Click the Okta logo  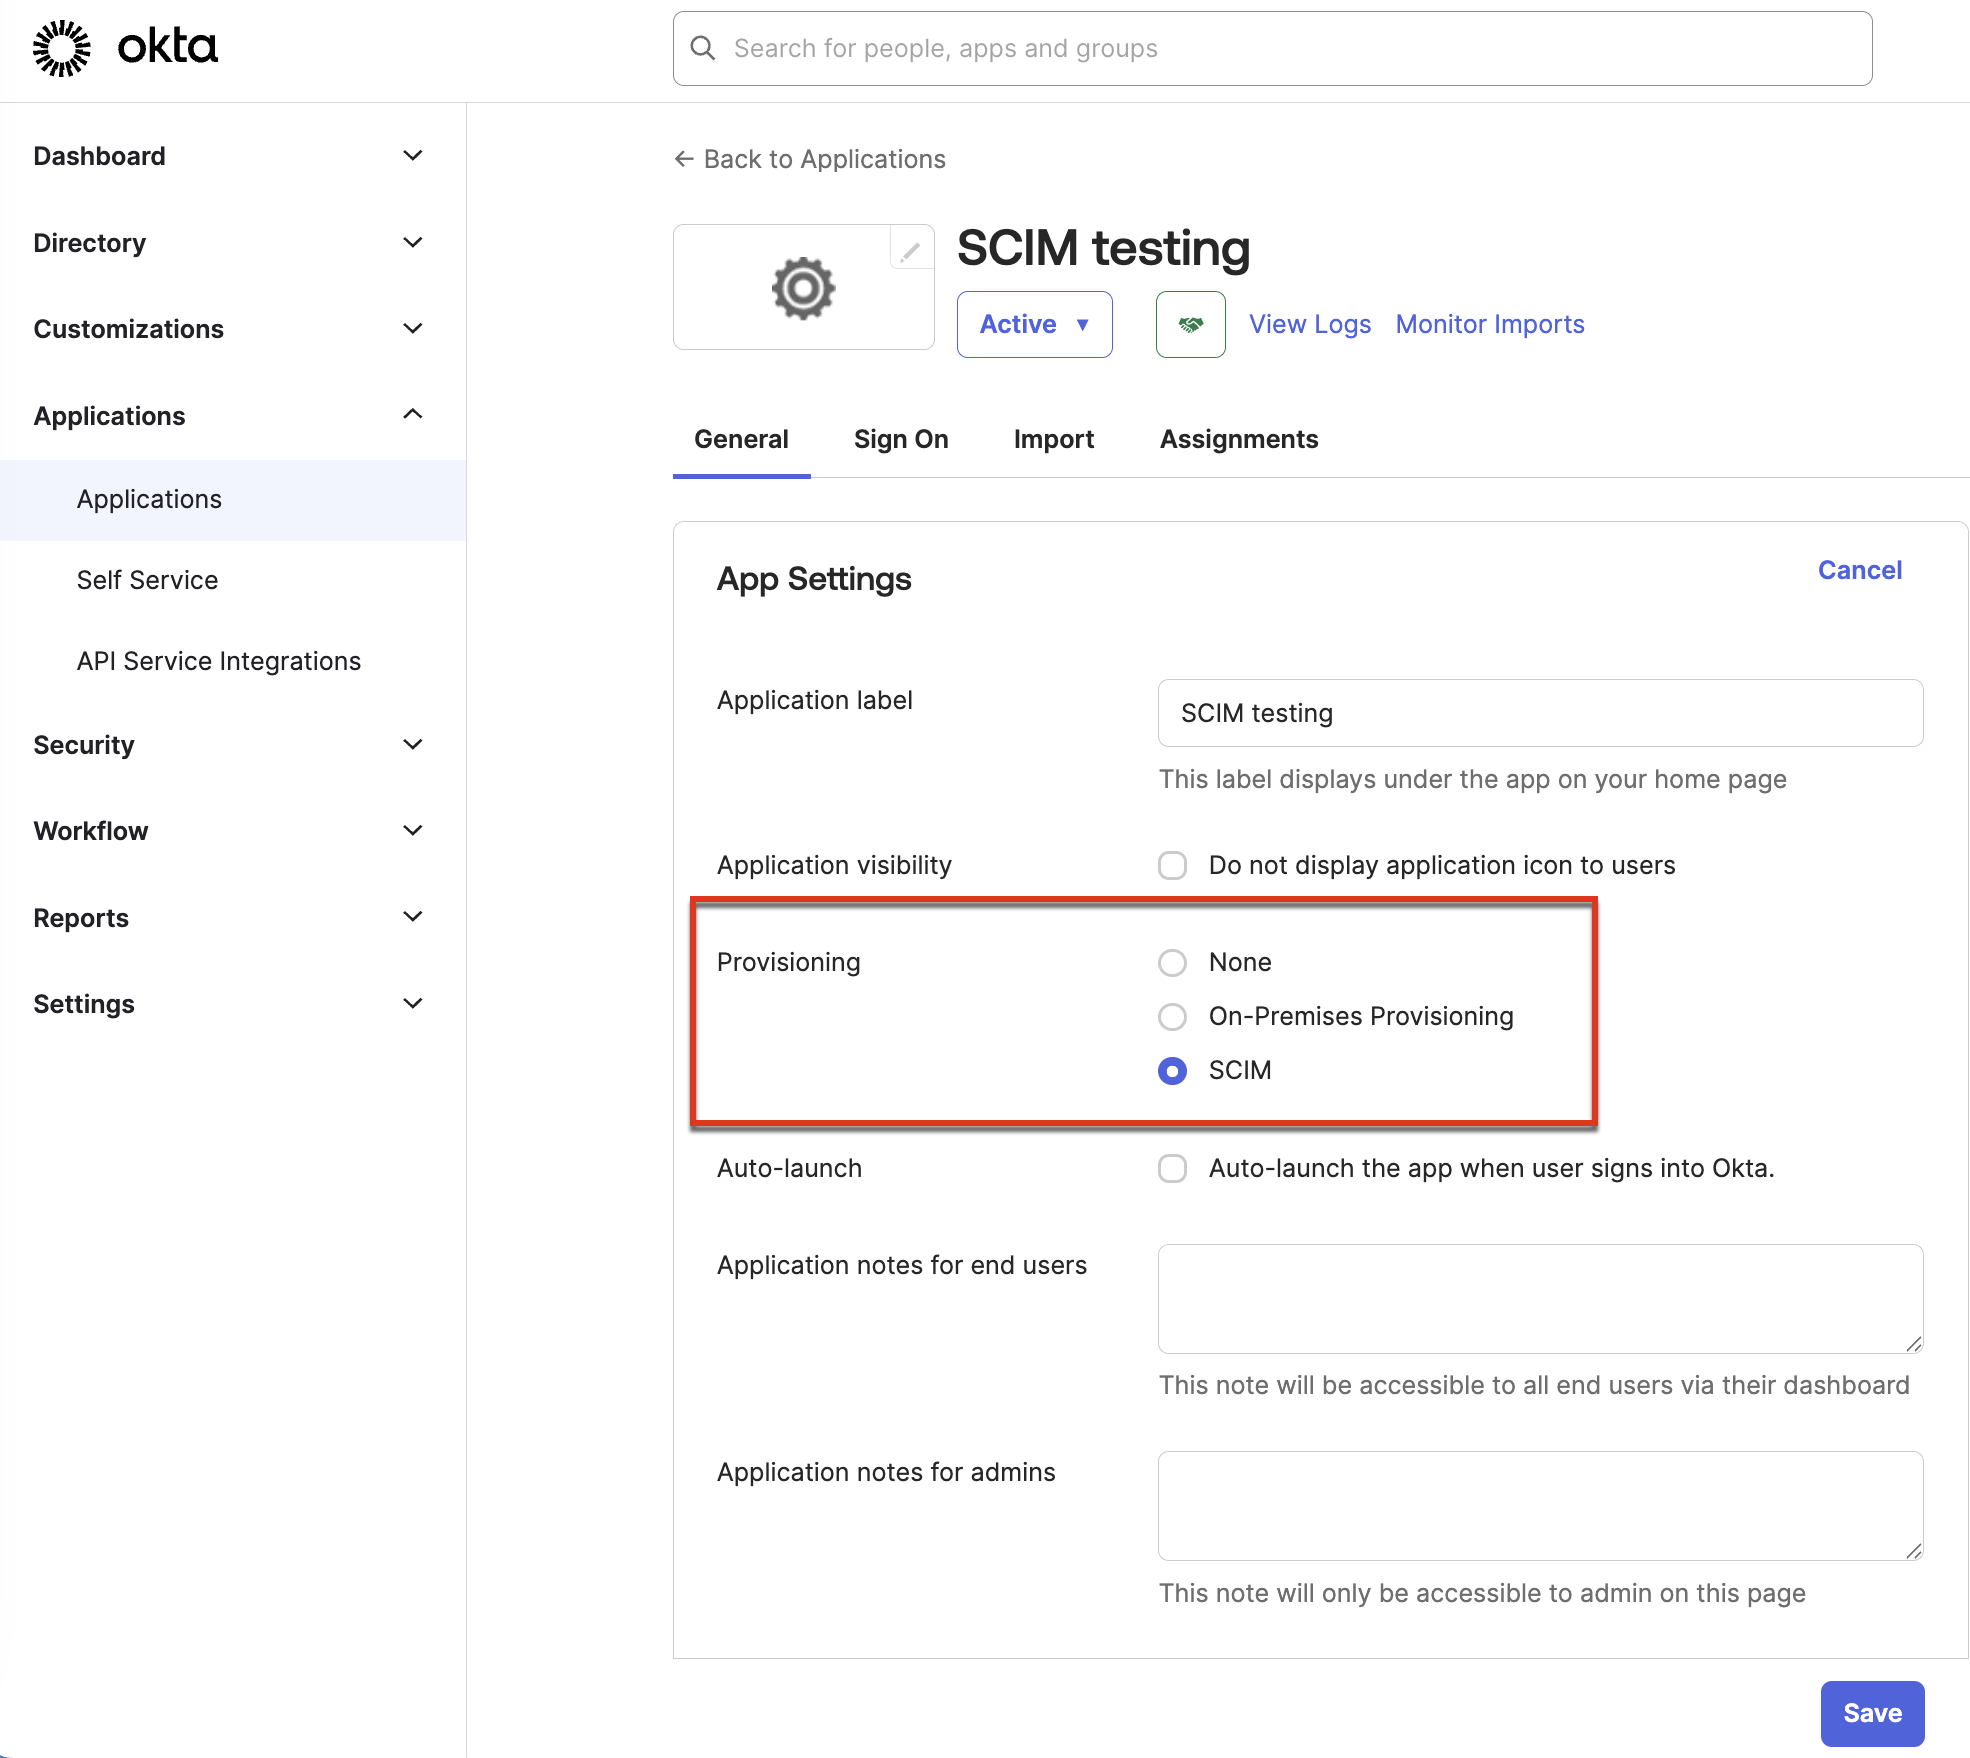click(124, 46)
